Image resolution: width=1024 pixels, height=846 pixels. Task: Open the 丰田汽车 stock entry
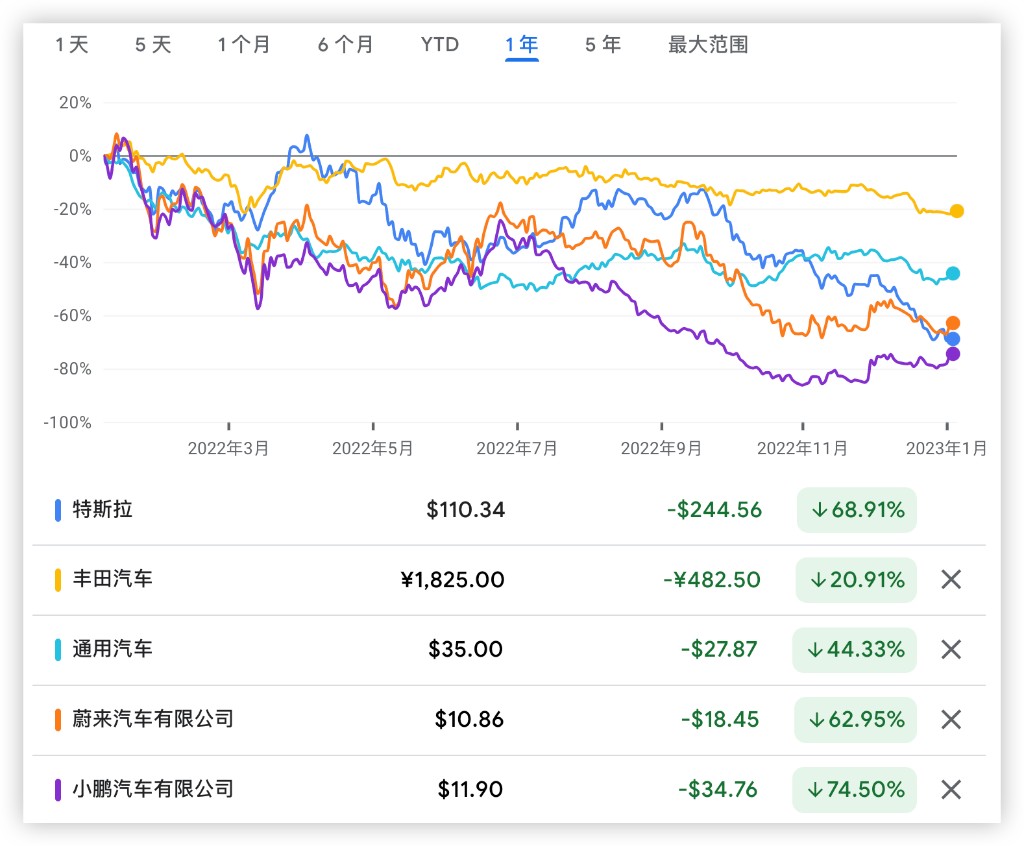(x=112, y=579)
